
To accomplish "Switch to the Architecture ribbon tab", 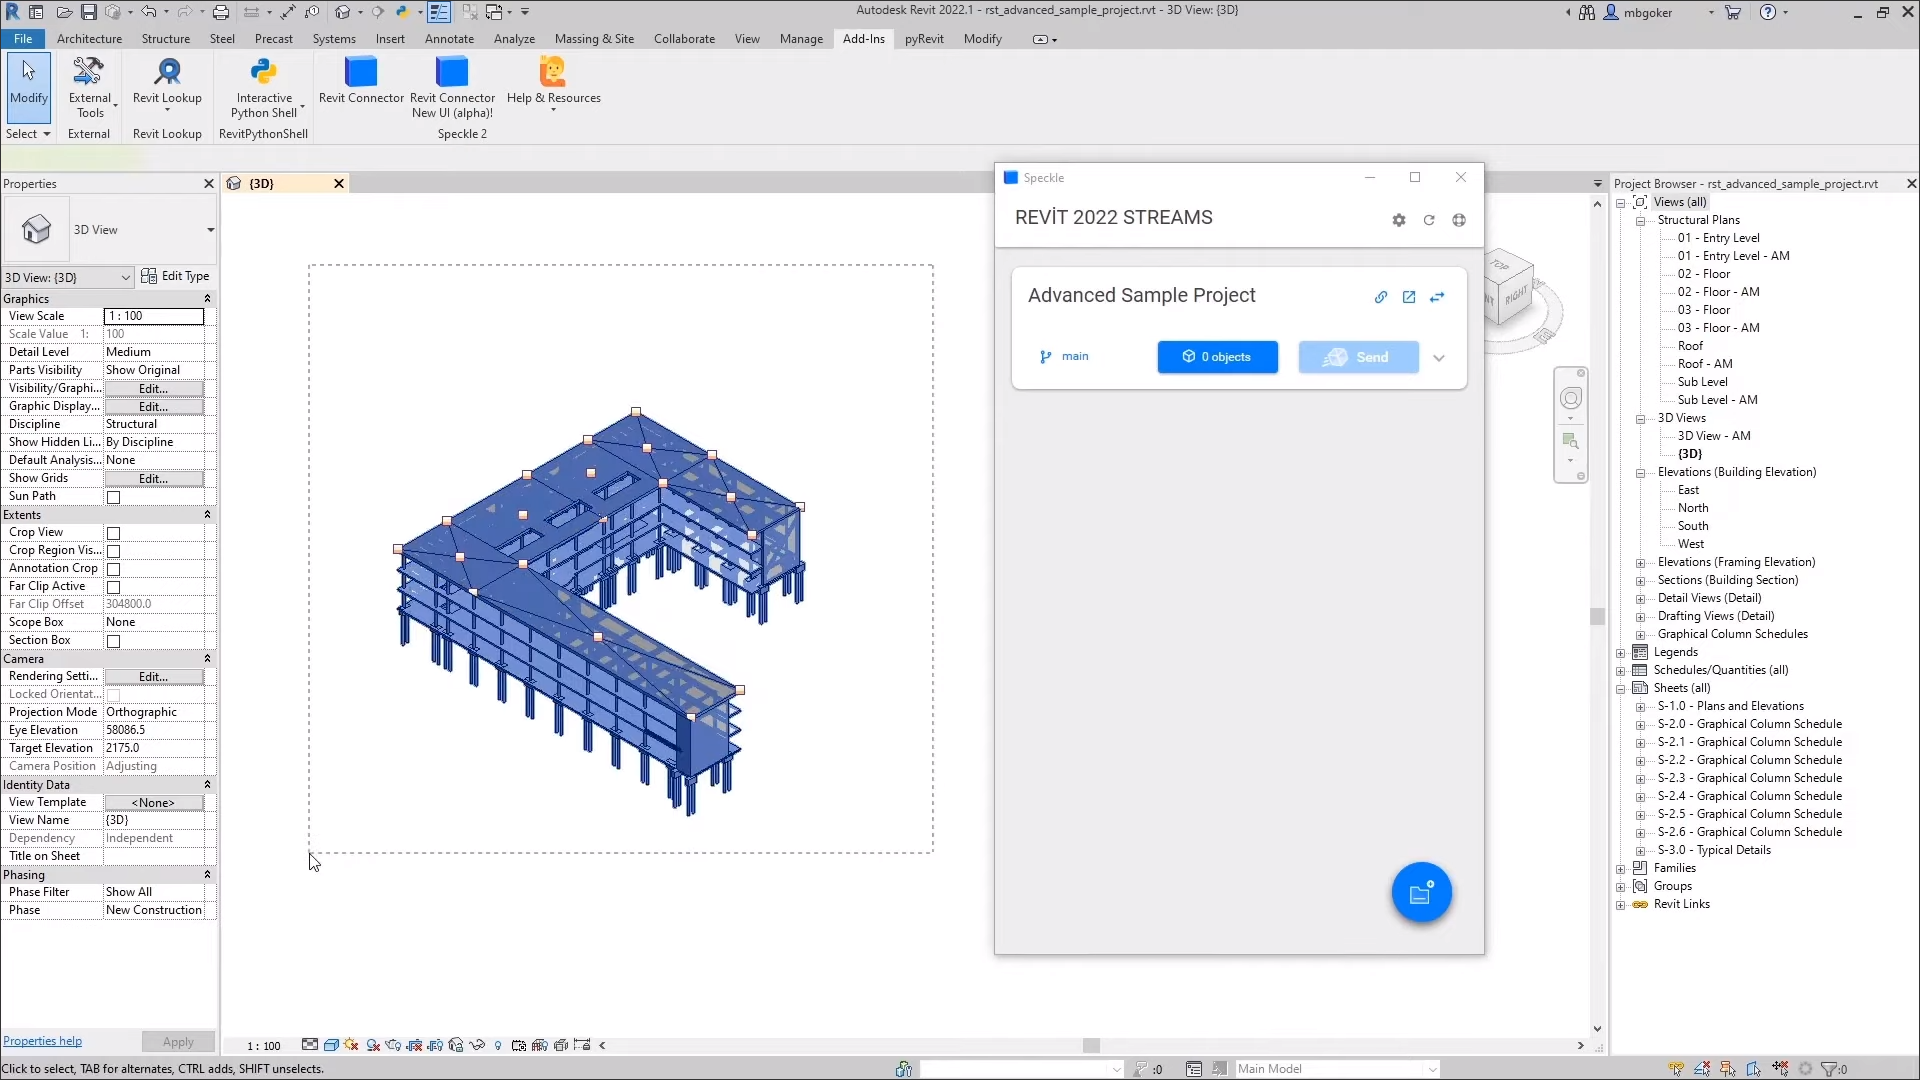I will (x=89, y=39).
